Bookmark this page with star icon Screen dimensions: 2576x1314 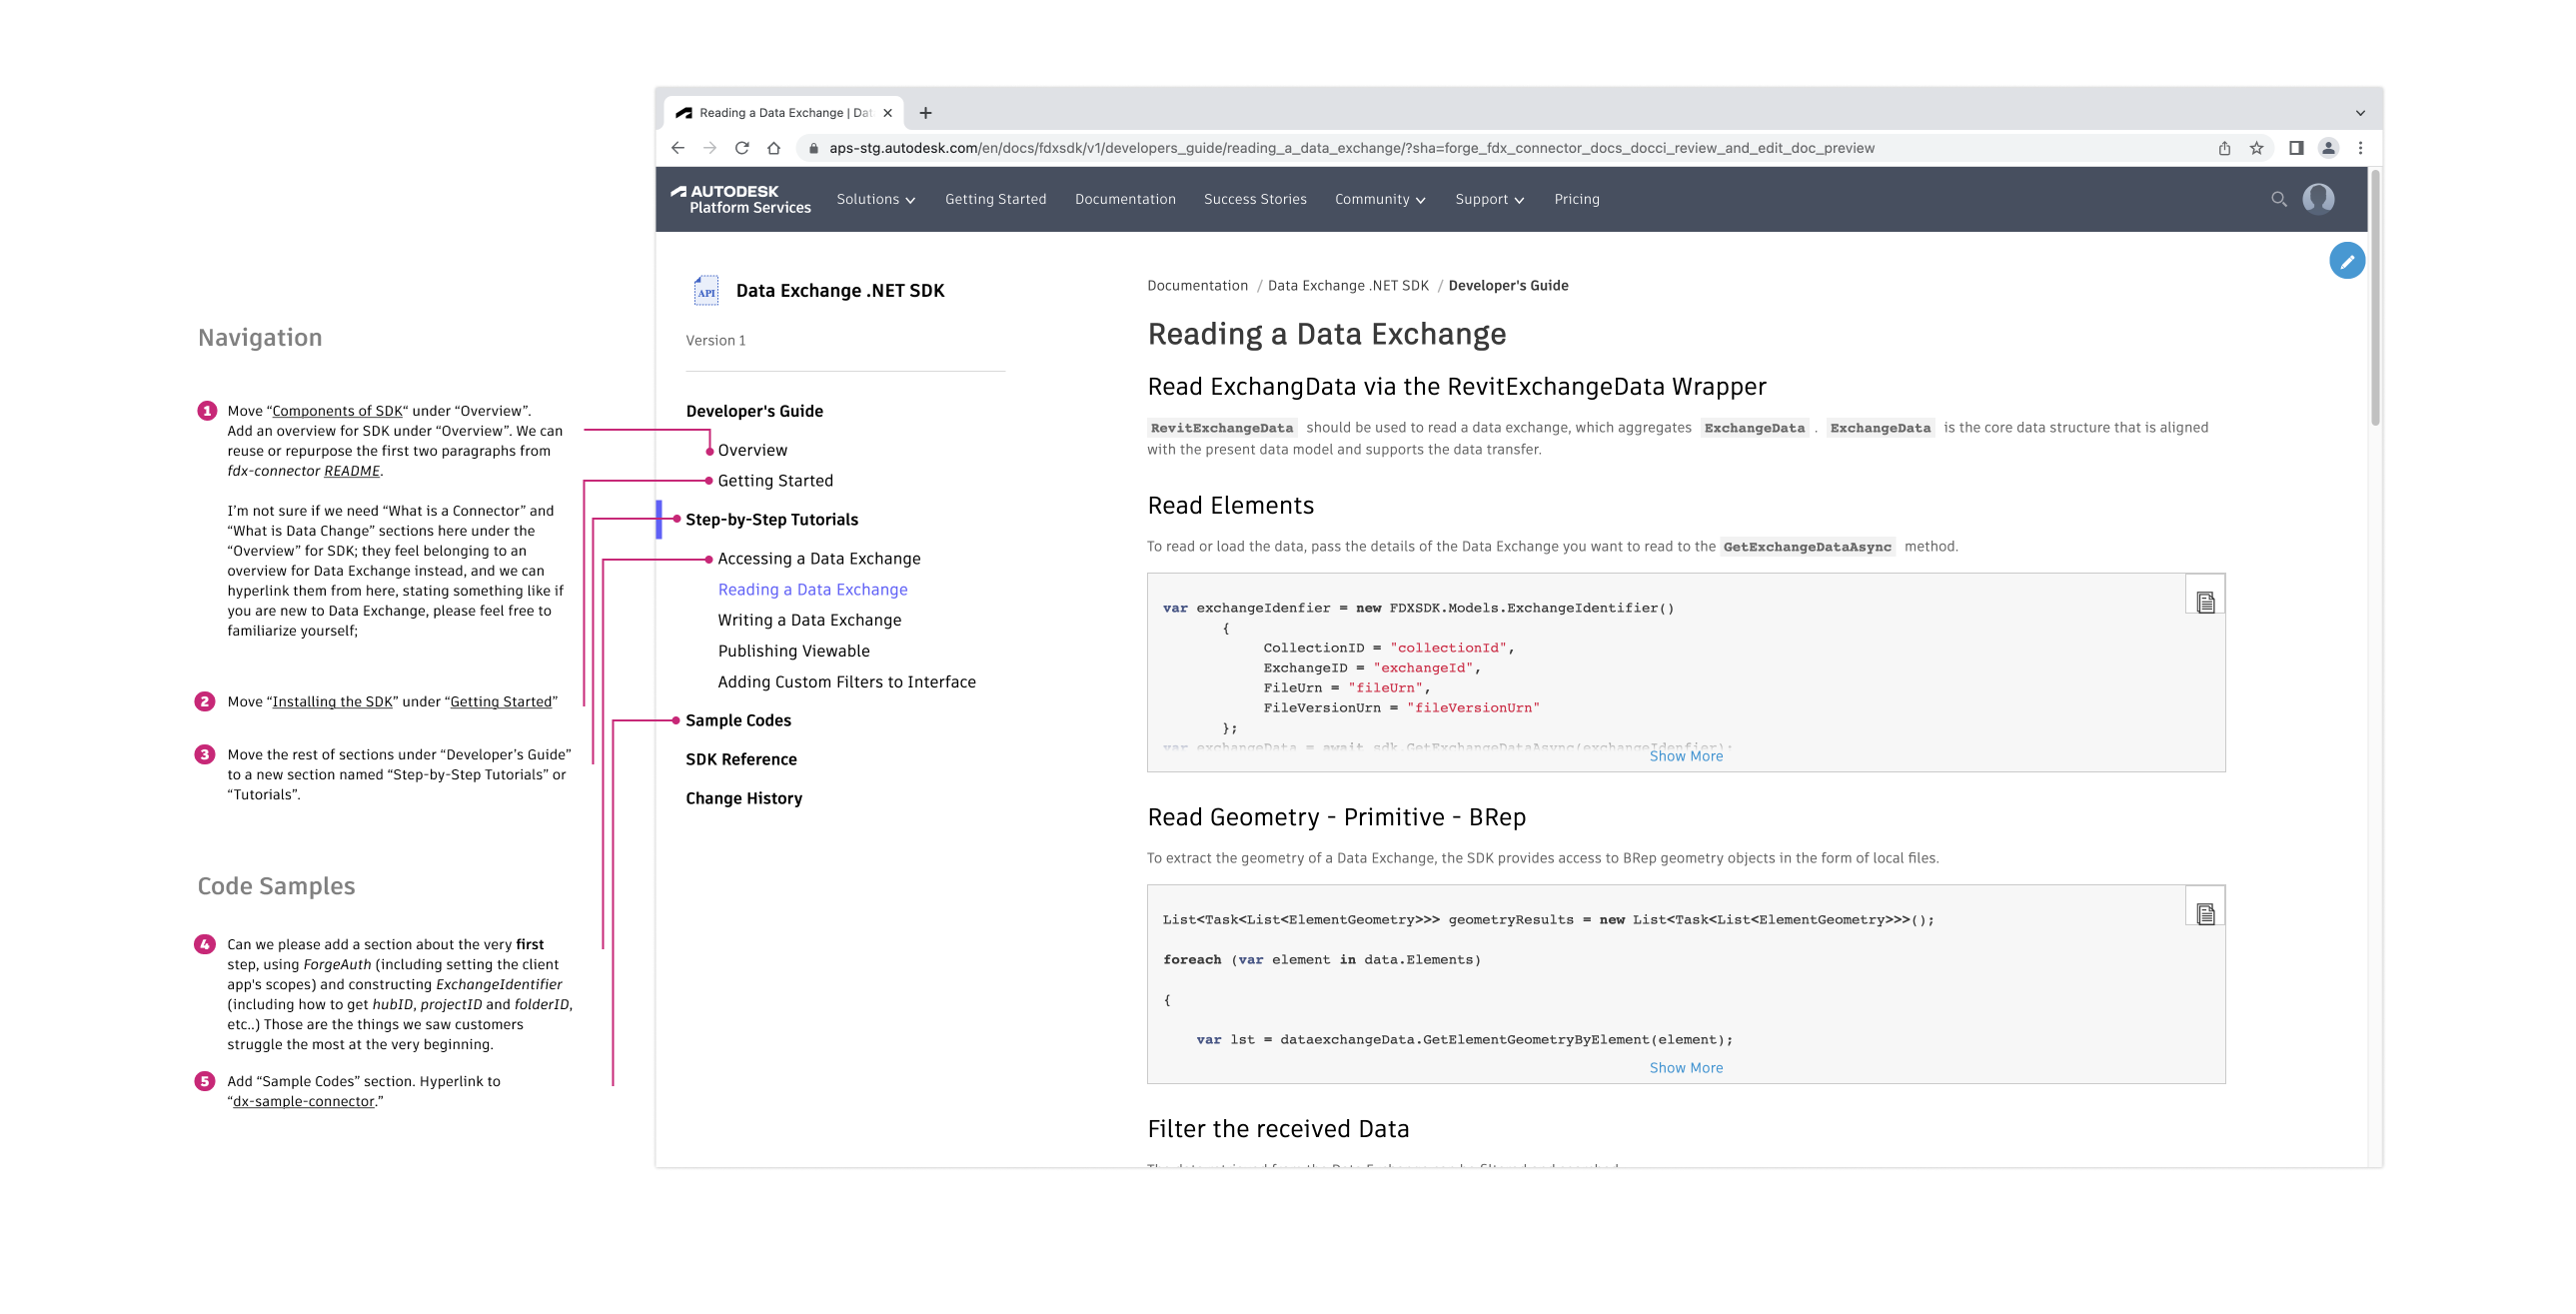click(x=2257, y=148)
